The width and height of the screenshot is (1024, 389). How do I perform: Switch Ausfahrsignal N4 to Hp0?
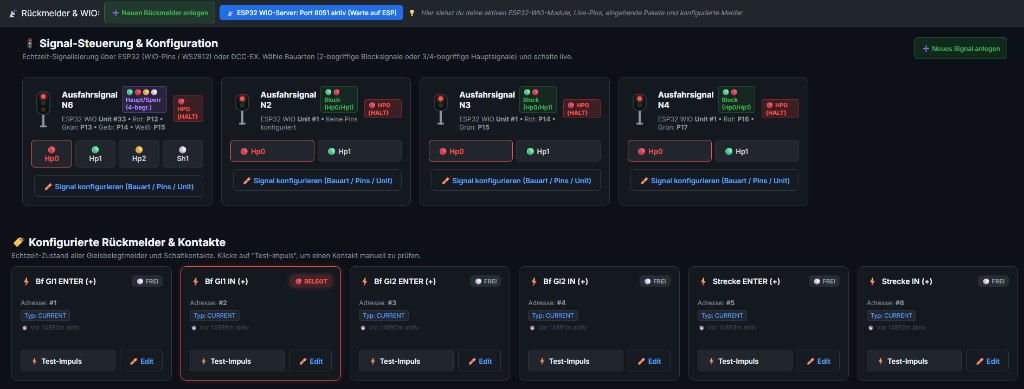[669, 151]
